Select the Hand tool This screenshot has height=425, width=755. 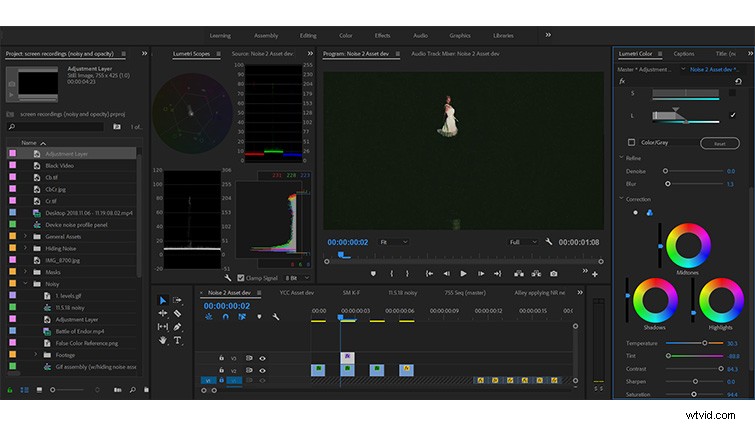[x=163, y=340]
